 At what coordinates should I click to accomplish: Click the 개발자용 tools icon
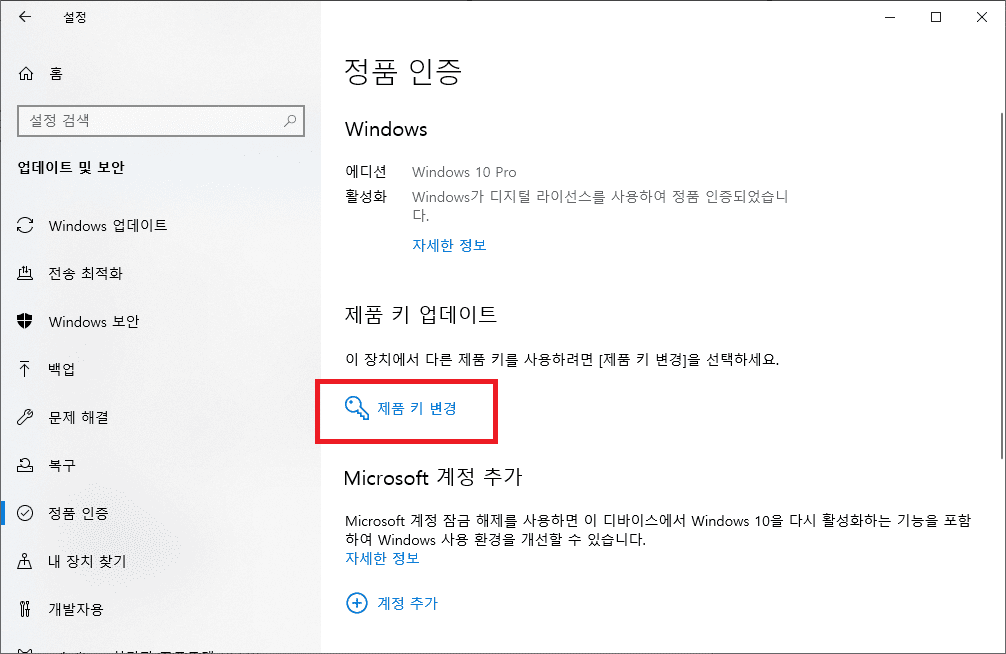pyautogui.click(x=25, y=608)
